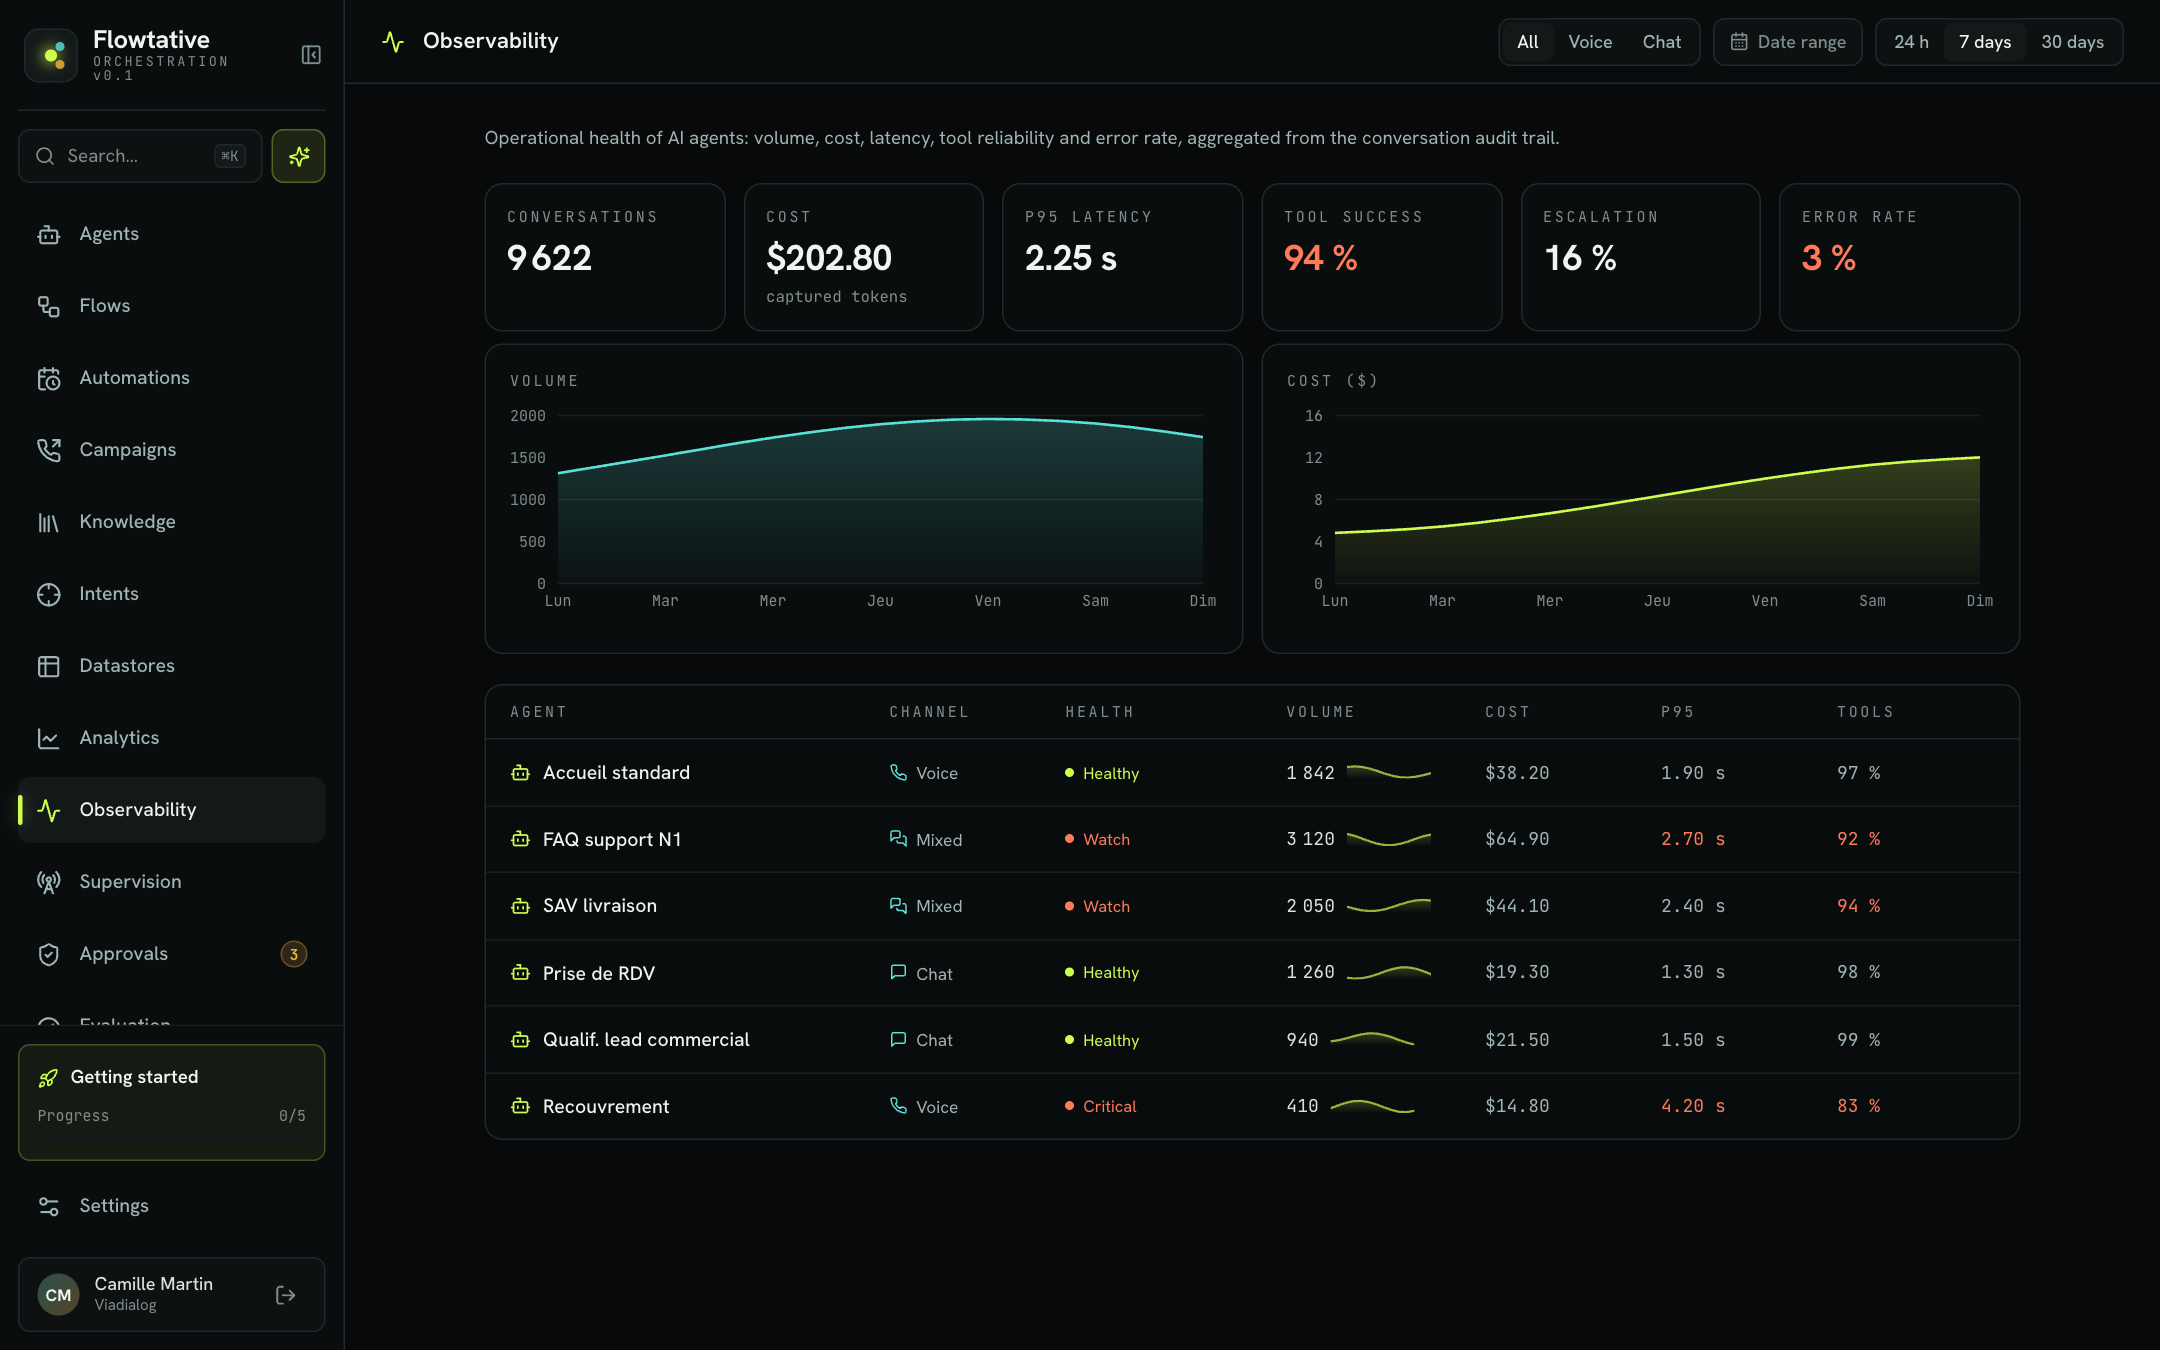The width and height of the screenshot is (2160, 1350).
Task: Open the FAQ support N1 row
Action: (1252, 840)
